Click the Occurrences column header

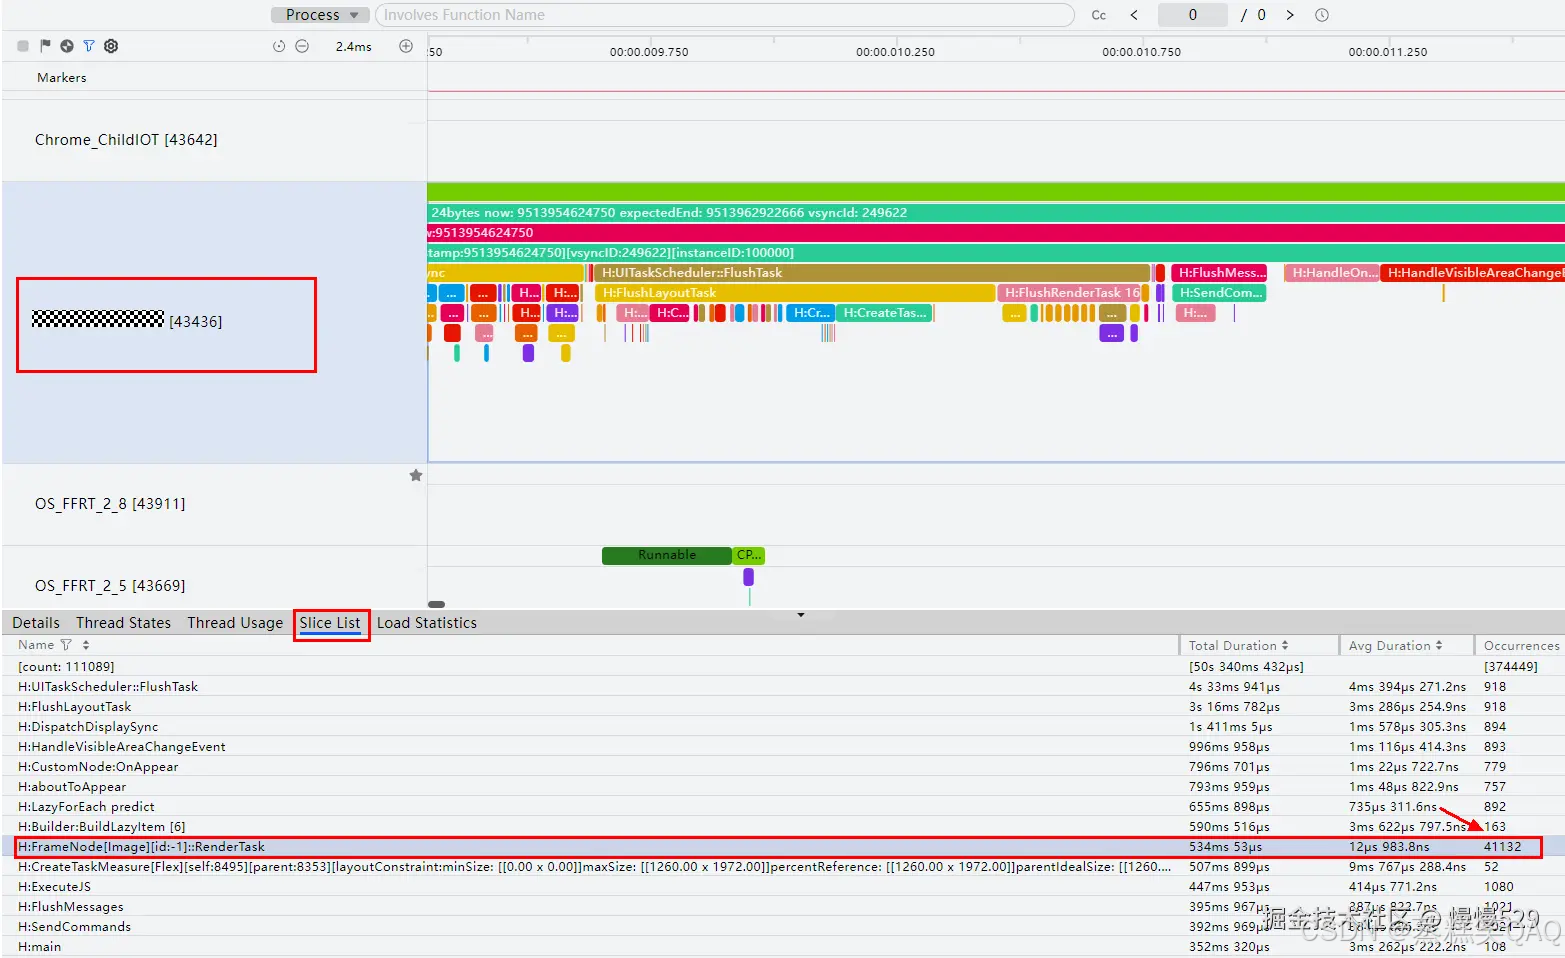(1521, 646)
